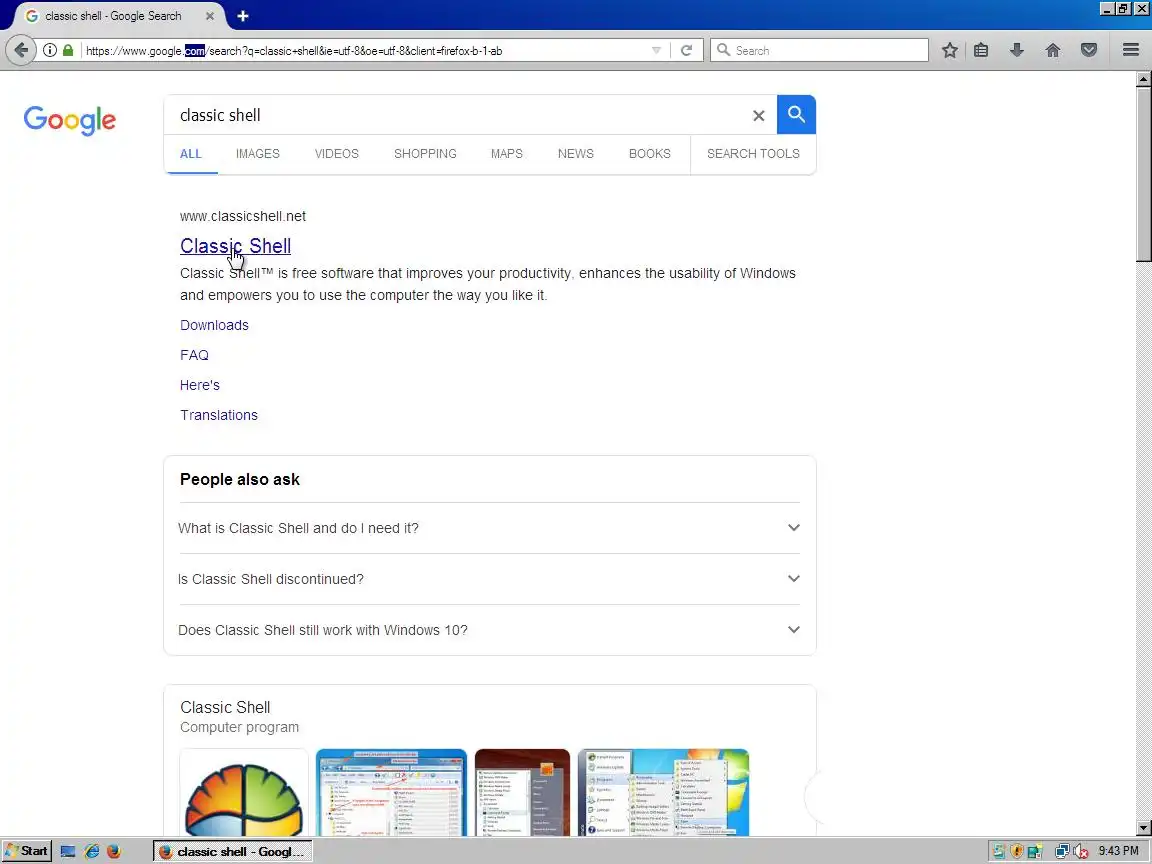Viewport: 1152px width, 864px height.
Task: Switch to the MAPS tab
Action: click(507, 154)
